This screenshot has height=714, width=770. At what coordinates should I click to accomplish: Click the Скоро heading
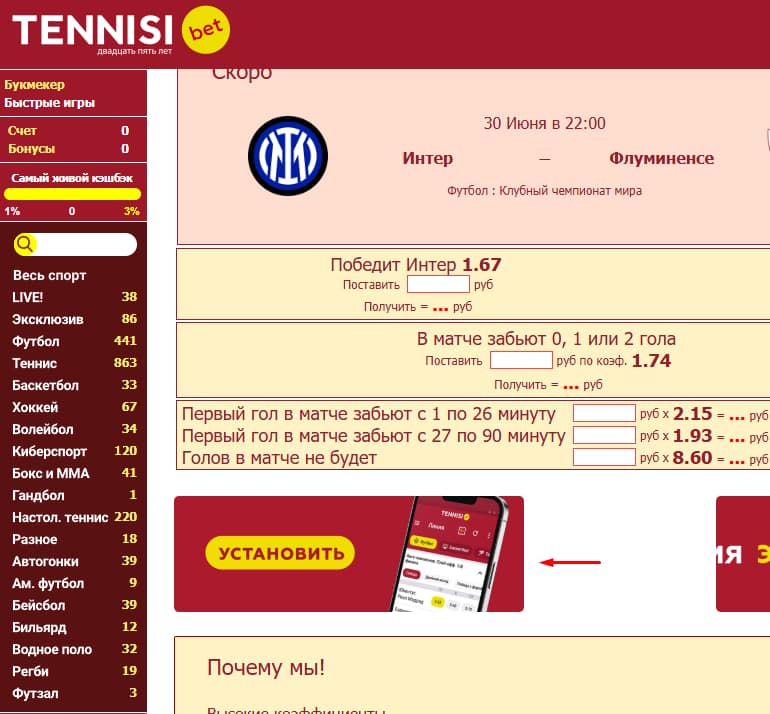(x=242, y=74)
